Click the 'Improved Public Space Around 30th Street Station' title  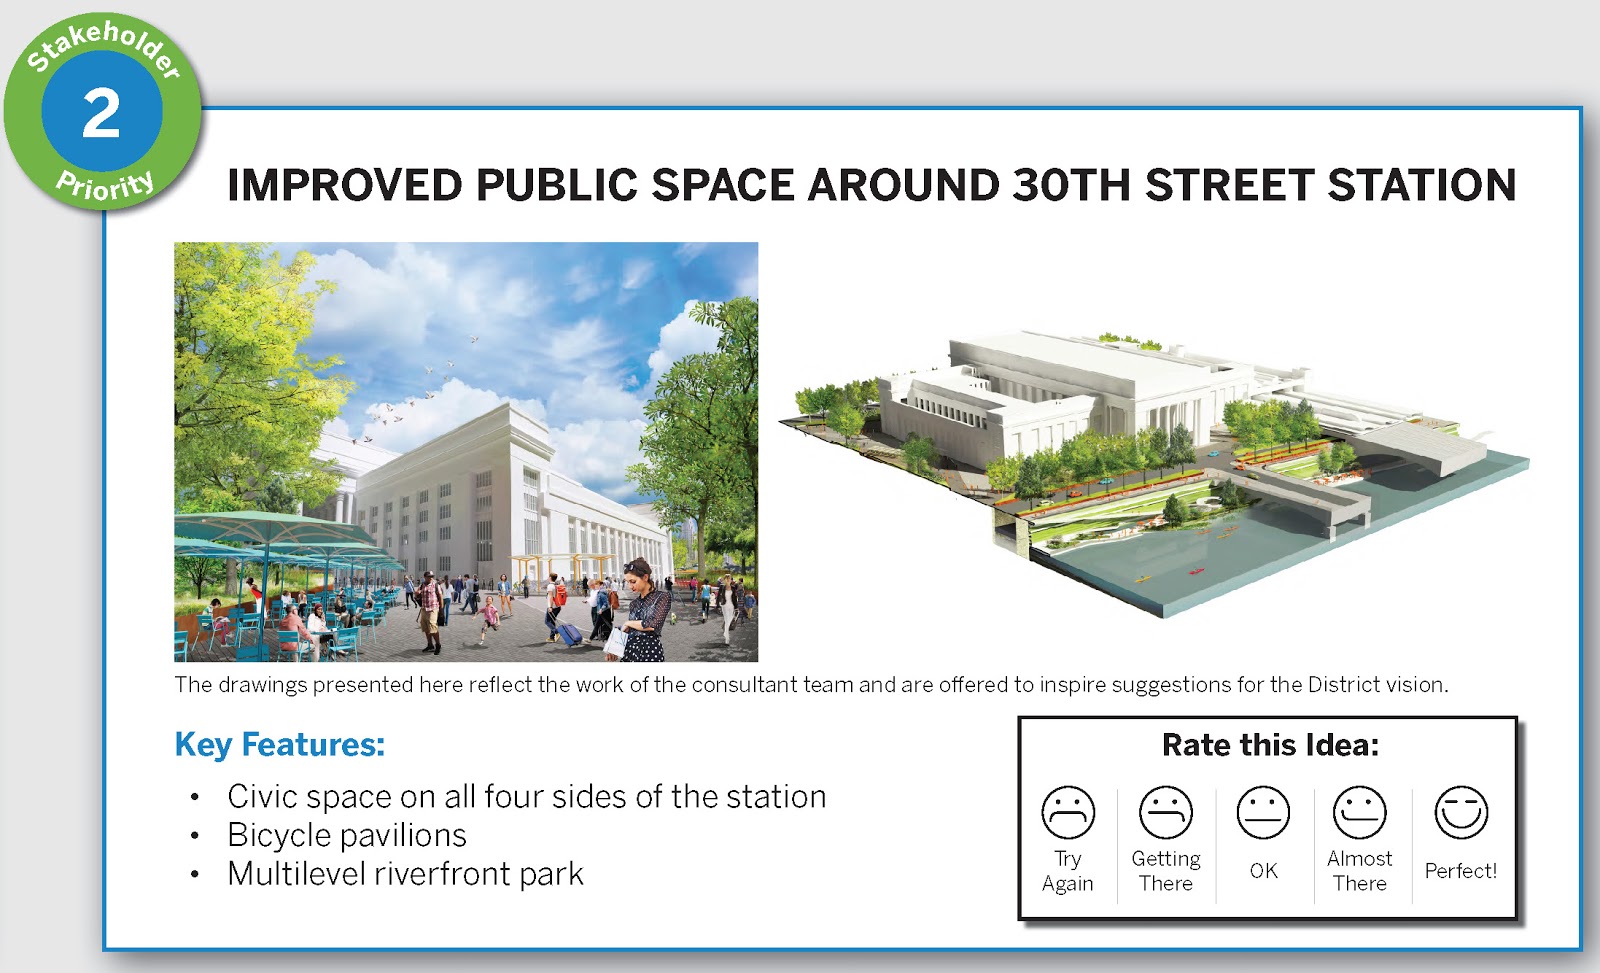(871, 185)
